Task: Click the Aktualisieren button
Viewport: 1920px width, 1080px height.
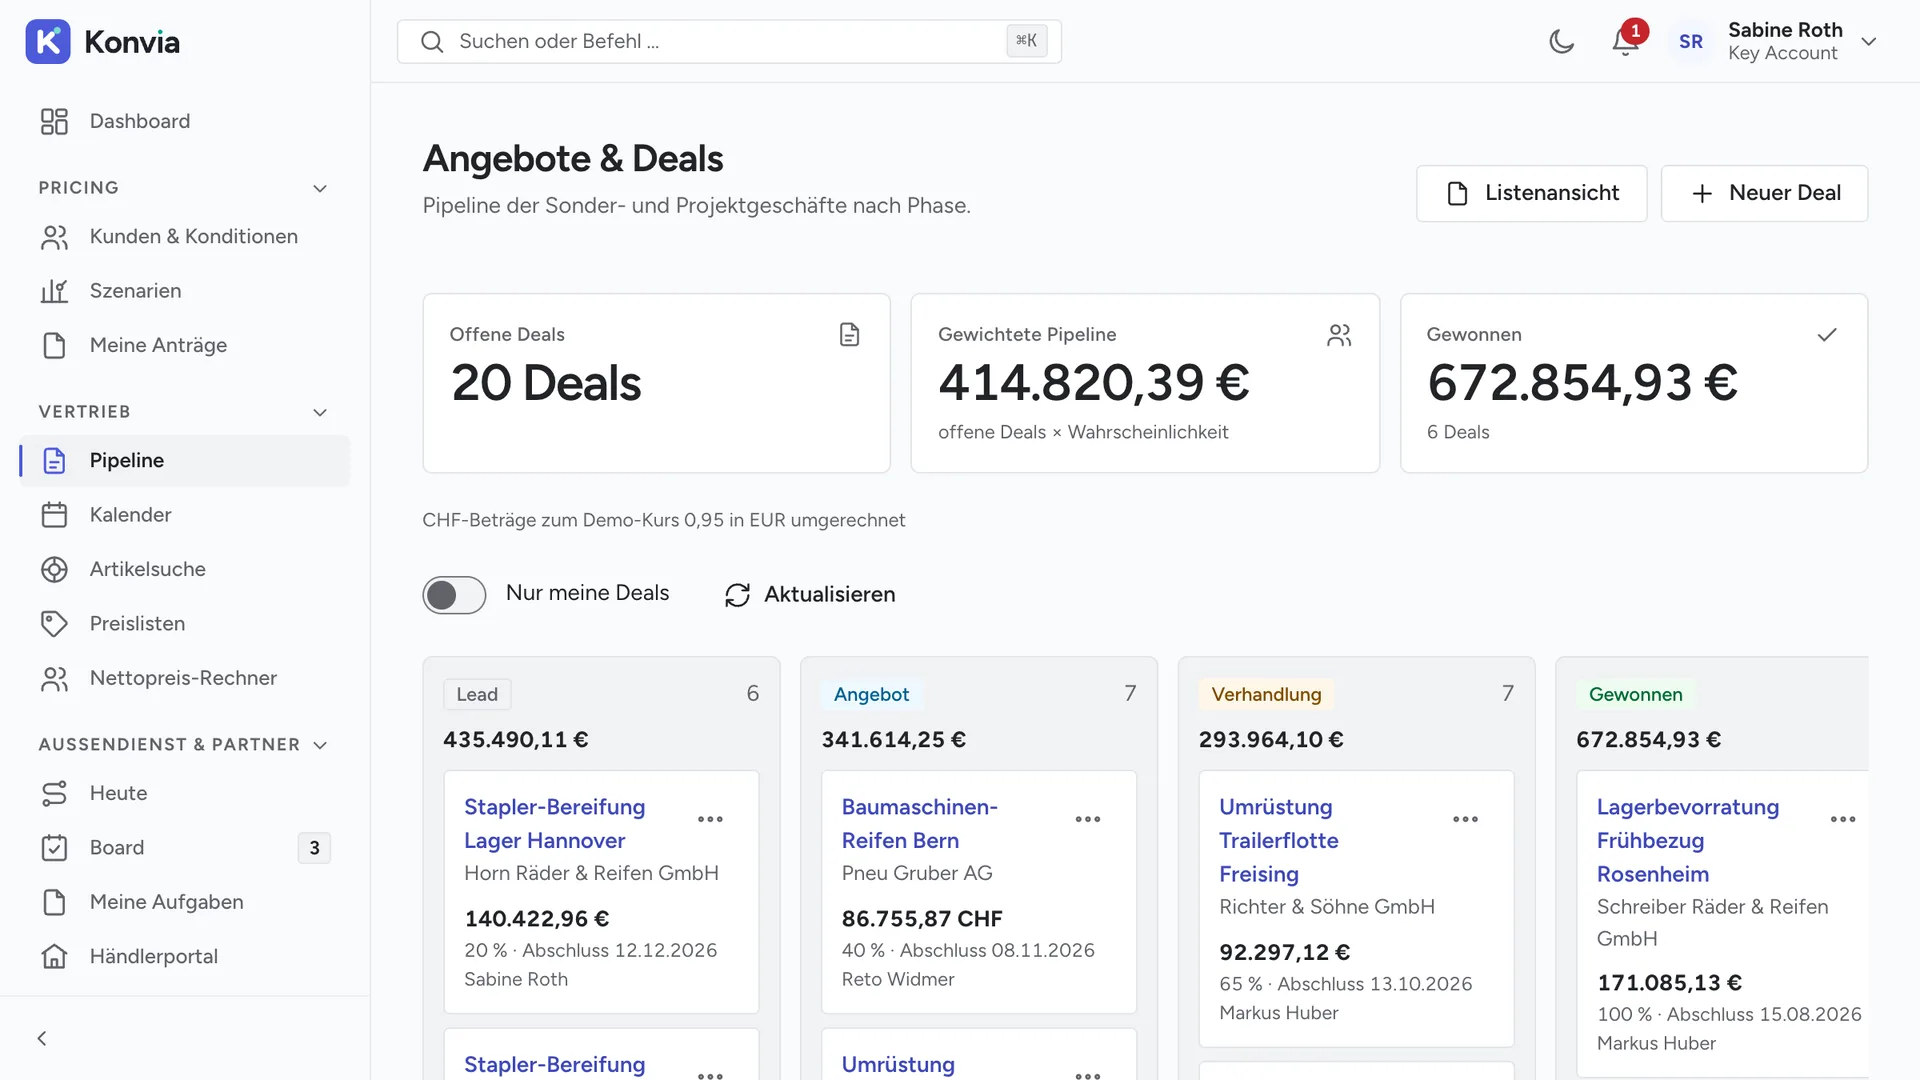Action: (810, 595)
